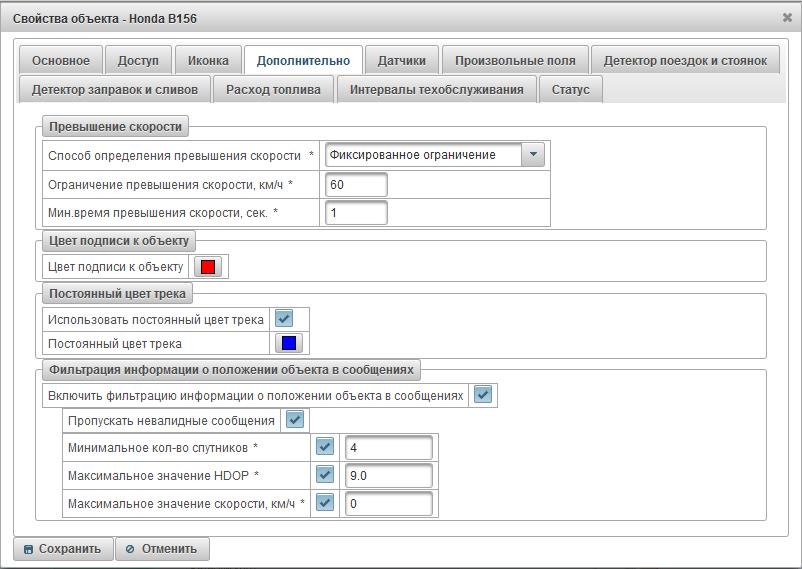Image resolution: width=802 pixels, height=569 pixels.
Task: Focus the minimum satellites input field
Action: point(387,447)
